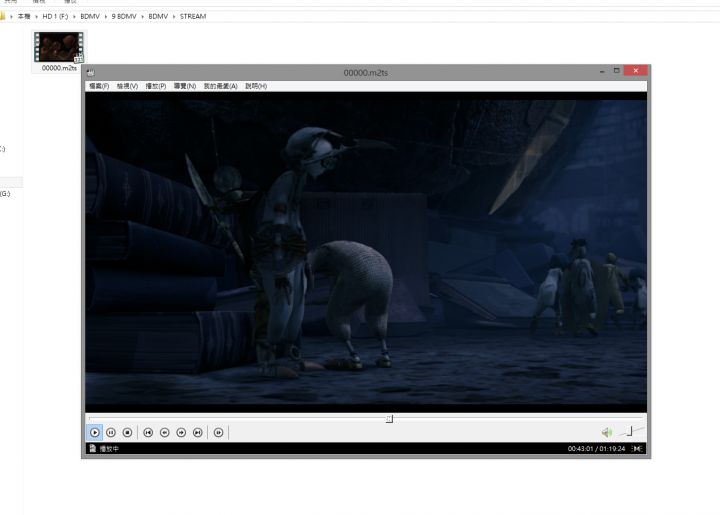
Task: Mute the audio with the speaker icon
Action: coord(607,432)
